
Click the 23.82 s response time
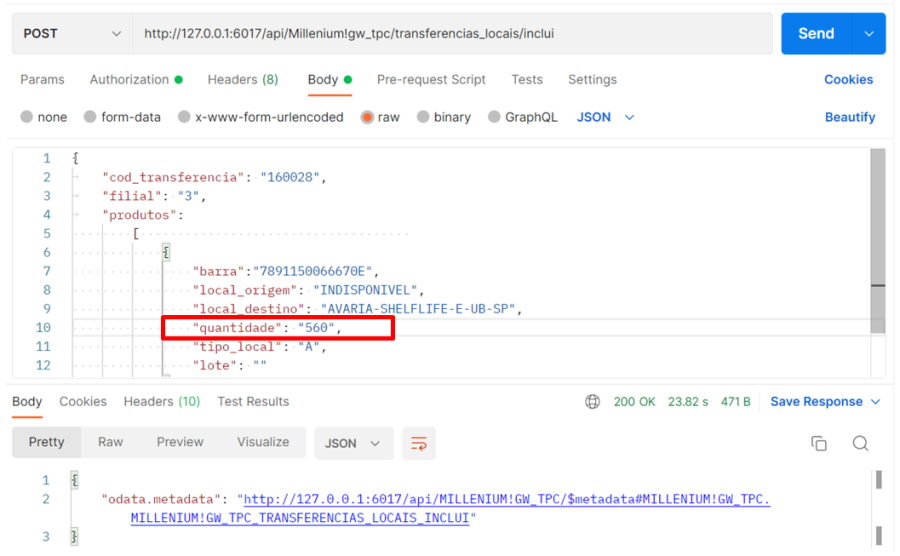point(688,402)
